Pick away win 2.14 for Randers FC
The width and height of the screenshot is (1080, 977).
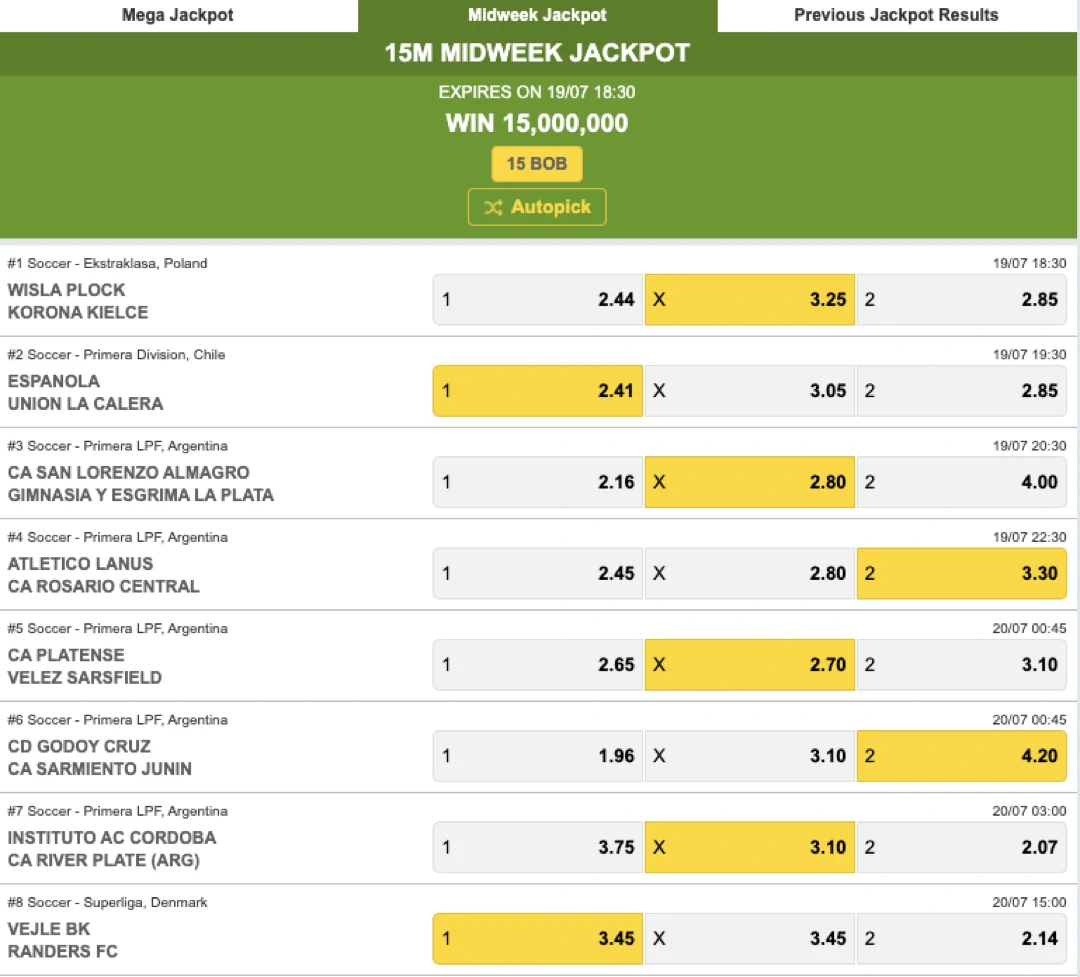(x=962, y=938)
